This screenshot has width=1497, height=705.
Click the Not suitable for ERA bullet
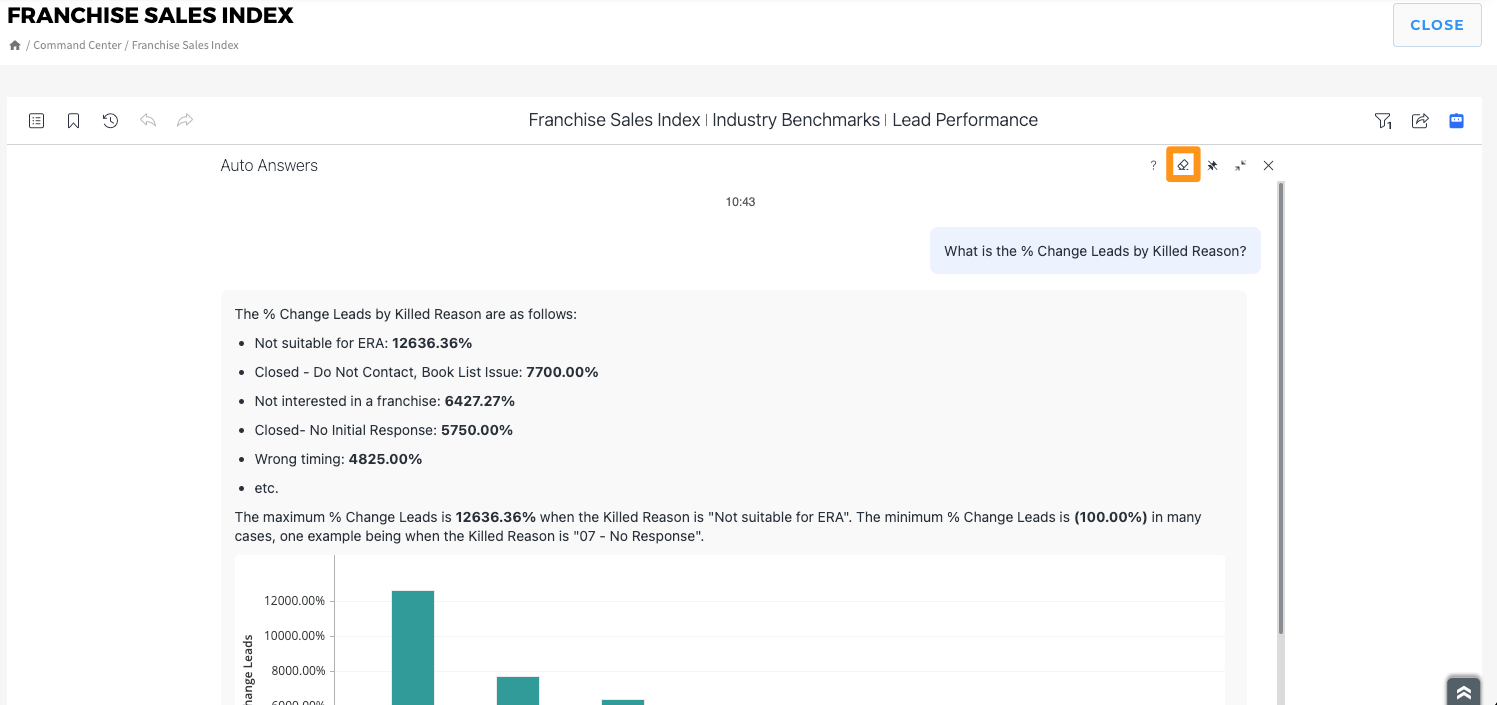coord(363,343)
